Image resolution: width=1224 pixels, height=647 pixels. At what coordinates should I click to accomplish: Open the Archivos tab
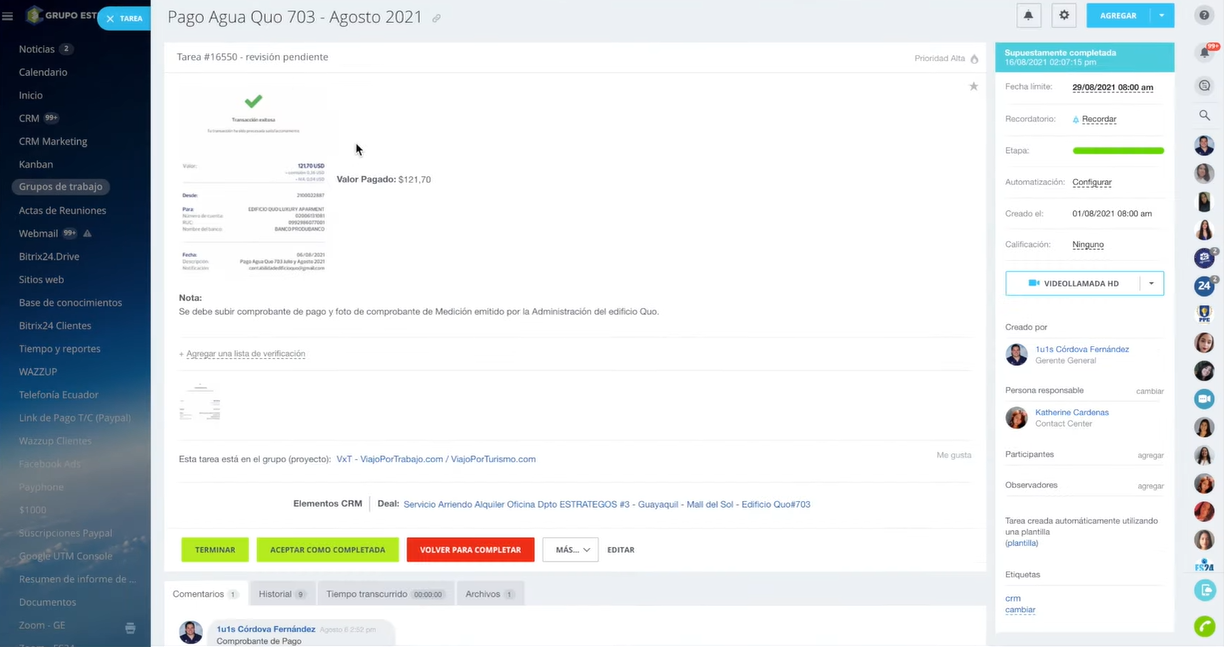[489, 594]
